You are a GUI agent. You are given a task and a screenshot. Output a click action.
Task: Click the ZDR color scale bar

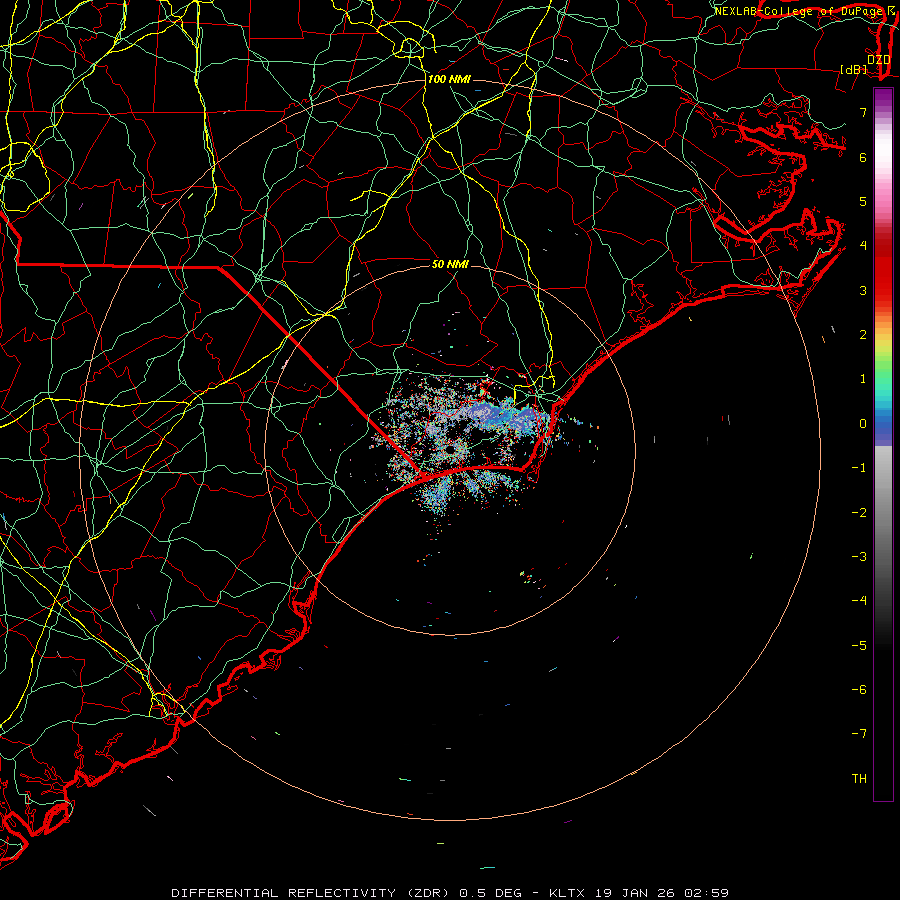coord(883,444)
